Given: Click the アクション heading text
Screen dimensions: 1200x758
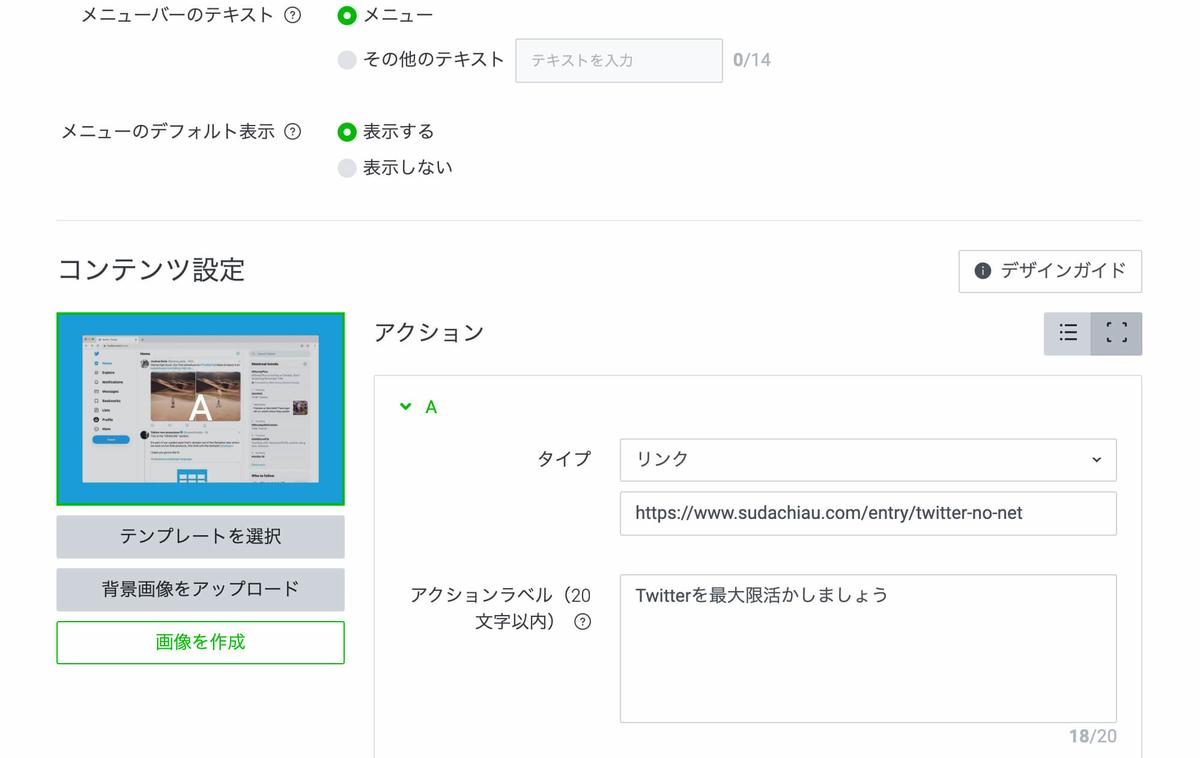Looking at the screenshot, I should pos(429,333).
